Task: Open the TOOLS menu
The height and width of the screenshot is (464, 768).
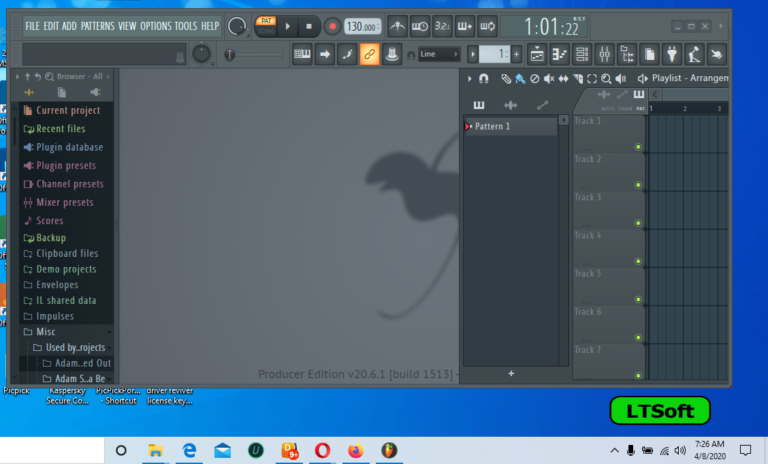Action: [x=186, y=26]
